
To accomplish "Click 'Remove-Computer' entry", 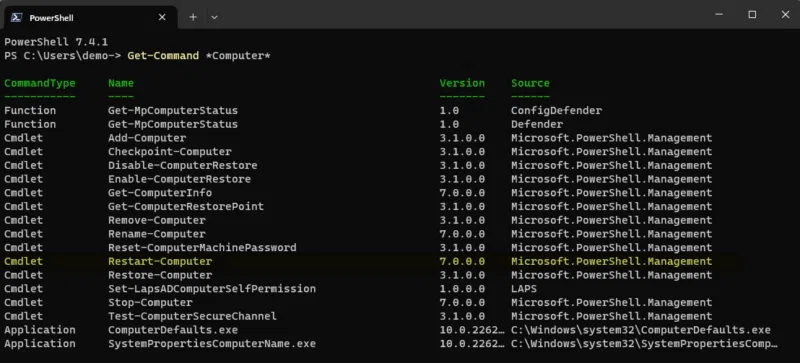I will [x=157, y=221].
